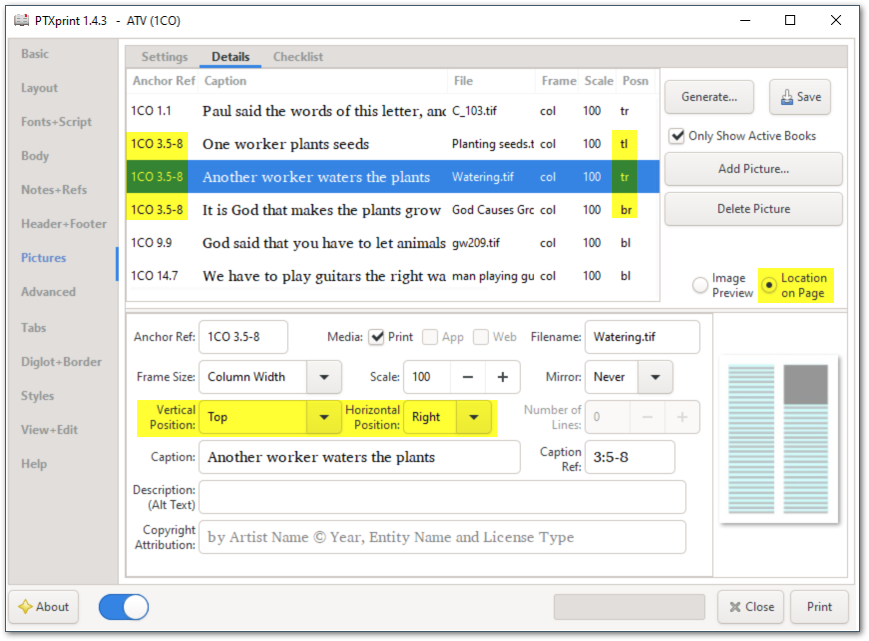Image resolution: width=869 pixels, height=641 pixels.
Task: Open the Vertical Position dropdown
Action: [x=324, y=417]
